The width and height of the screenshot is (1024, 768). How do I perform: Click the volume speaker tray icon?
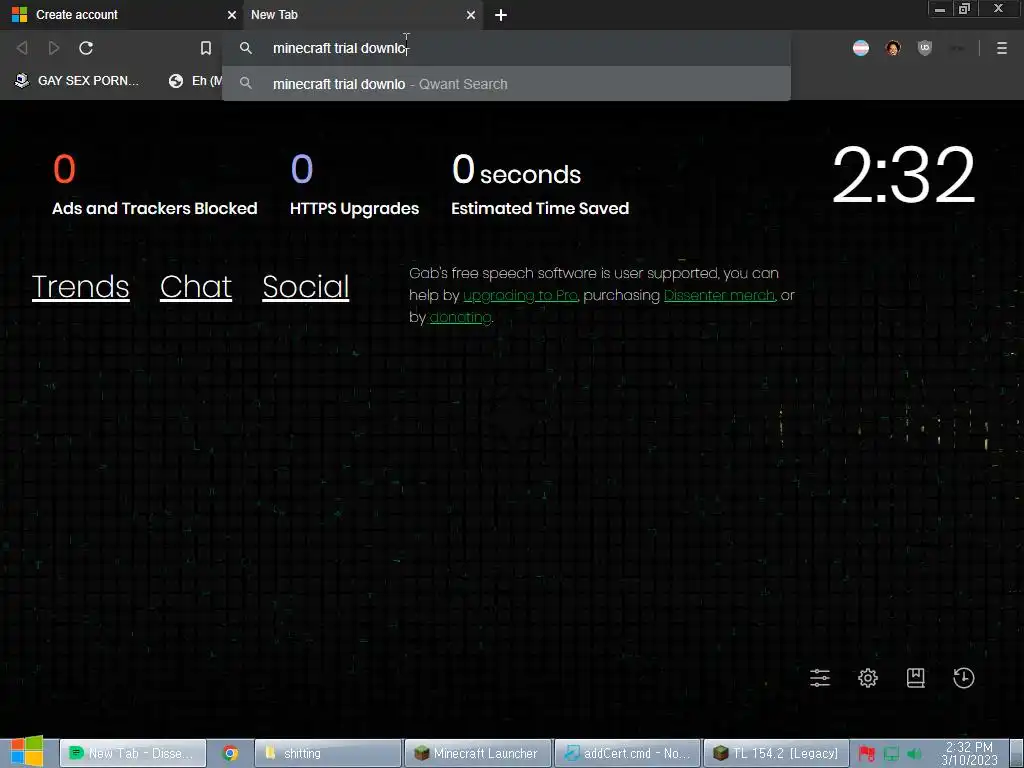[914, 754]
